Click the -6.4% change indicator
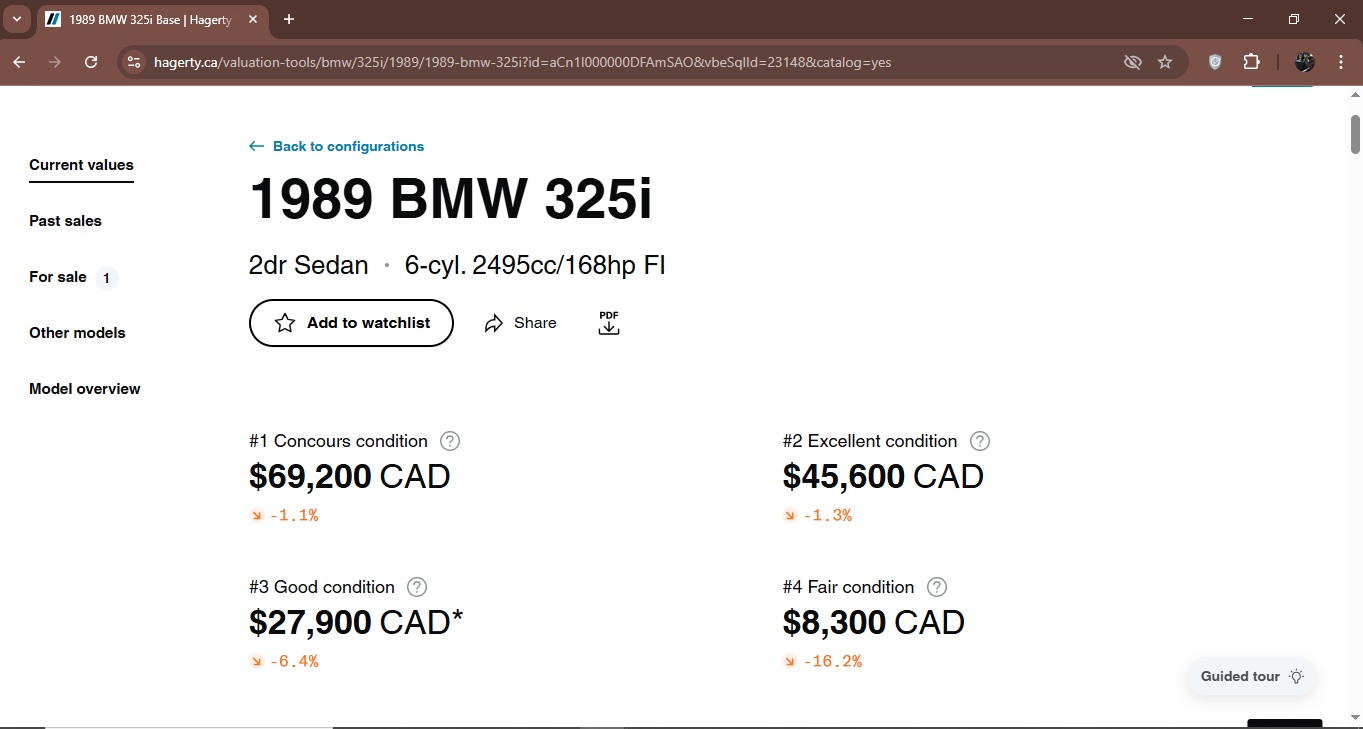1363x729 pixels. (284, 662)
